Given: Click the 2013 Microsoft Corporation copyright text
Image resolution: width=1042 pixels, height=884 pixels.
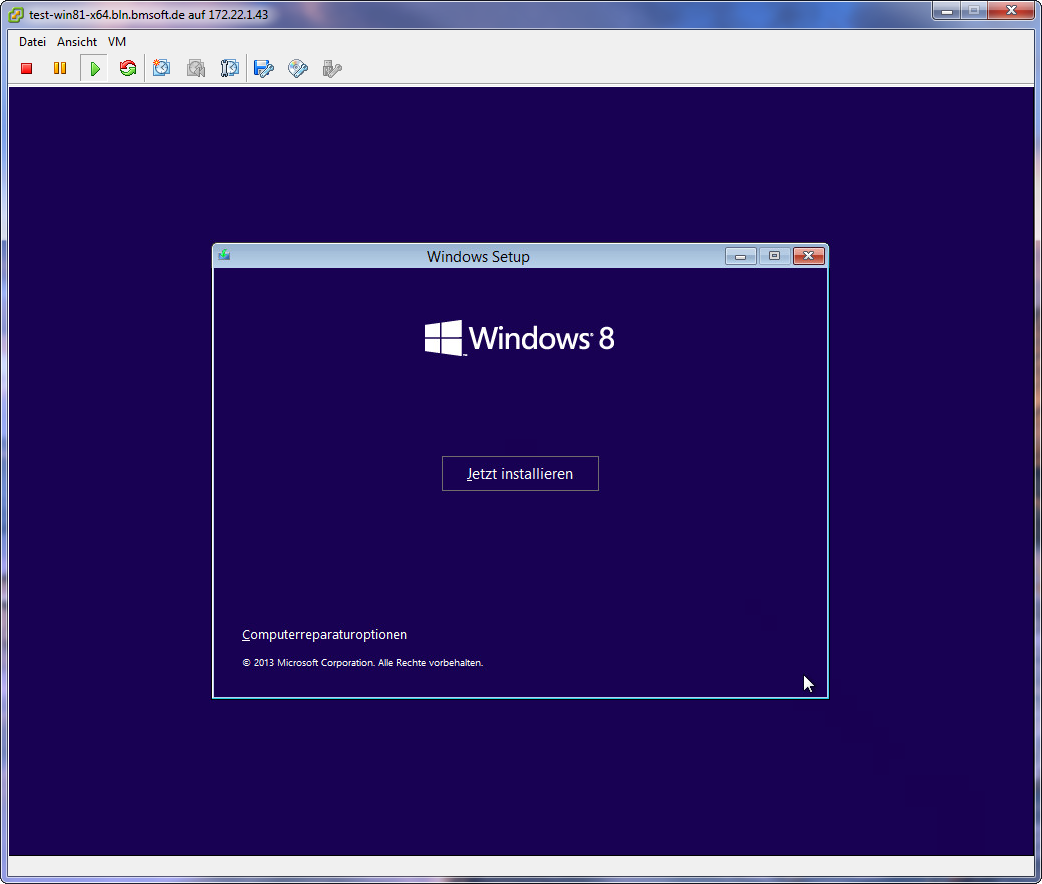Looking at the screenshot, I should (363, 663).
